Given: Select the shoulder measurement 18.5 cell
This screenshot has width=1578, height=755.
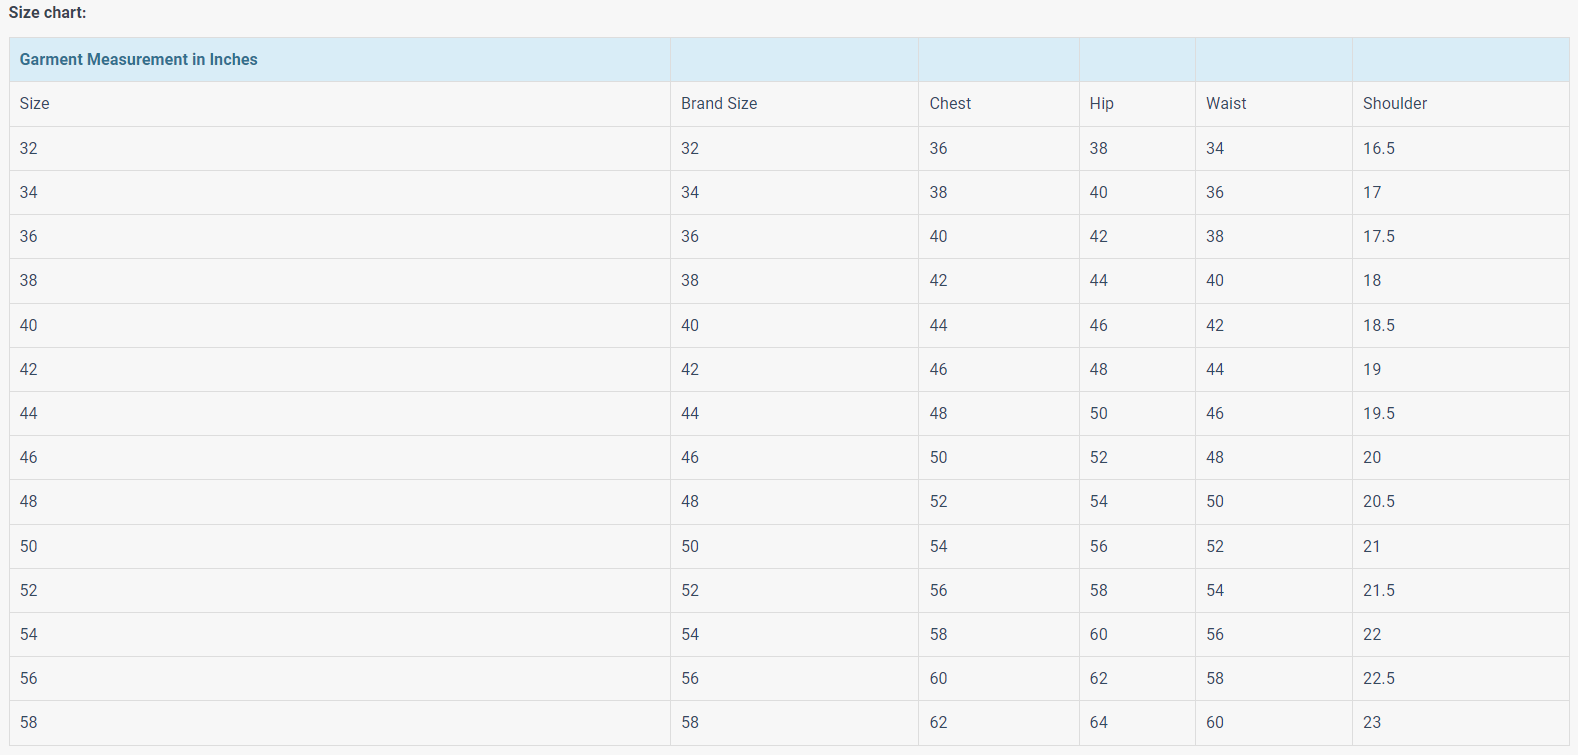Looking at the screenshot, I should (x=1379, y=326).
